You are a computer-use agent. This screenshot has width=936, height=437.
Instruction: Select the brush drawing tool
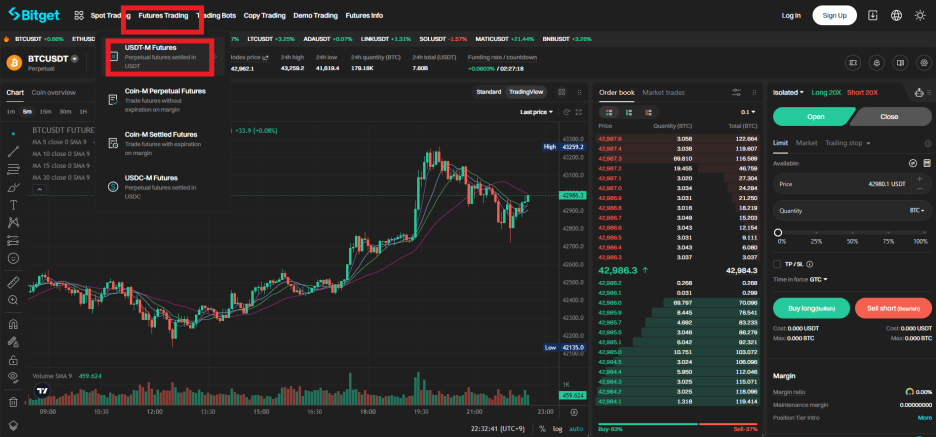tap(13, 187)
